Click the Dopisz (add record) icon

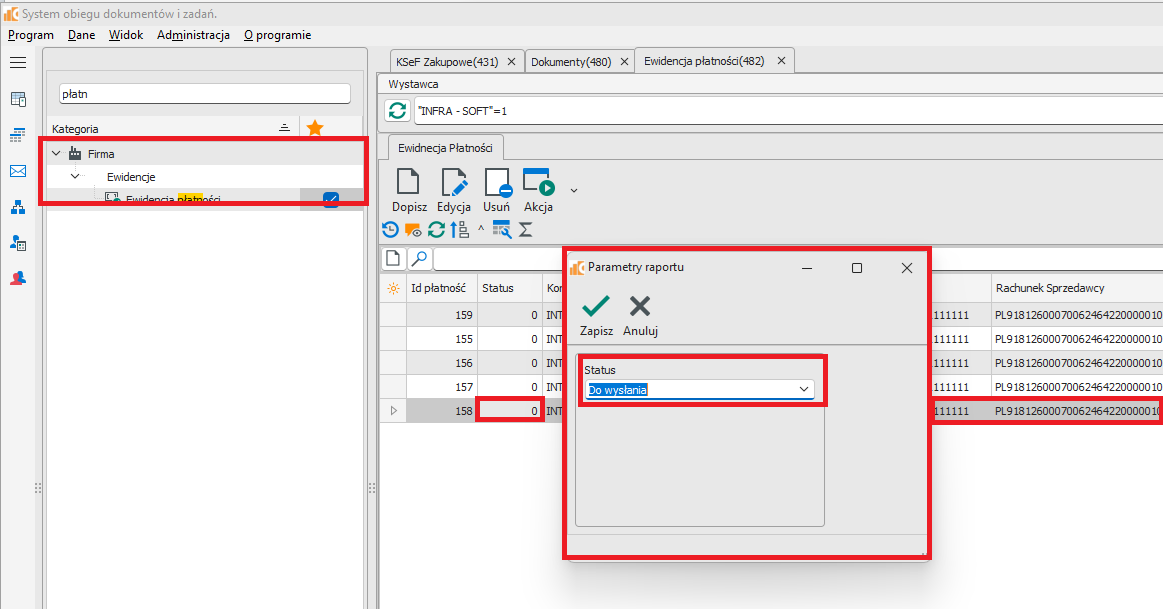pyautogui.click(x=408, y=184)
